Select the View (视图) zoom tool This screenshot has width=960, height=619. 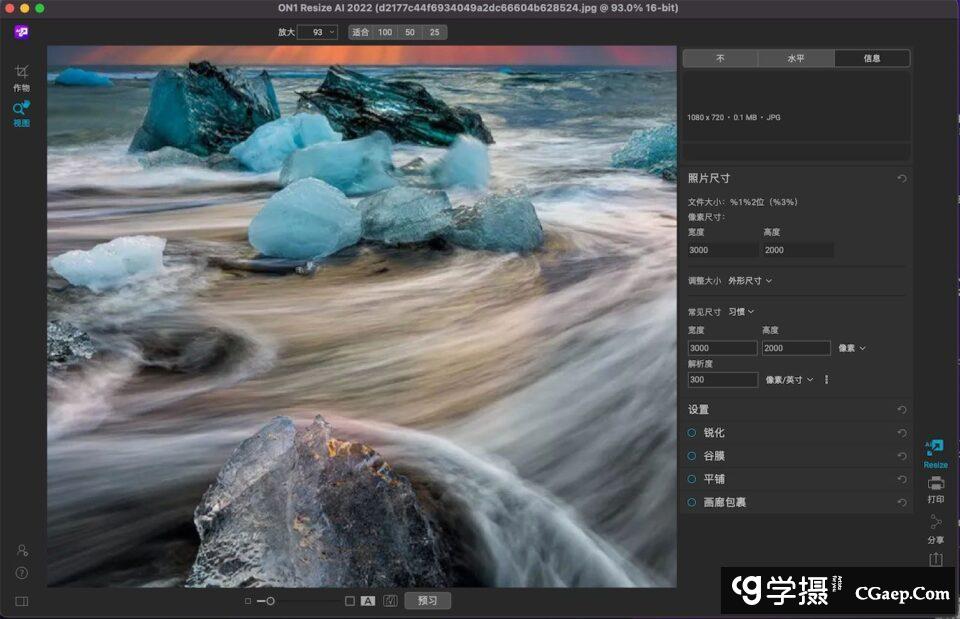[x=21, y=109]
